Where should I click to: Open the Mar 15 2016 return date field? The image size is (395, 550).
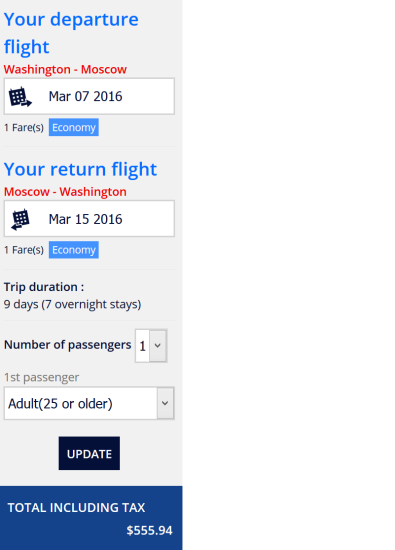click(89, 219)
